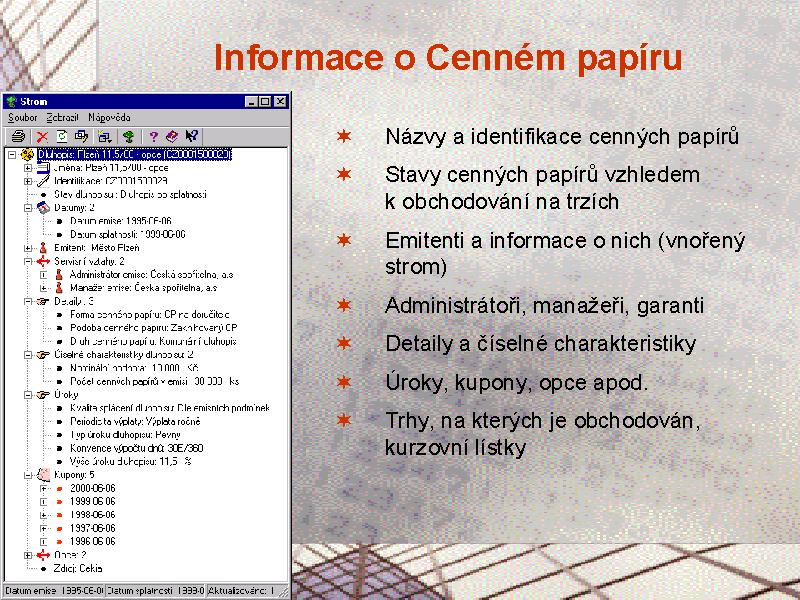Select the Podoba cenného papíru row
The image size is (800, 600).
tap(154, 328)
